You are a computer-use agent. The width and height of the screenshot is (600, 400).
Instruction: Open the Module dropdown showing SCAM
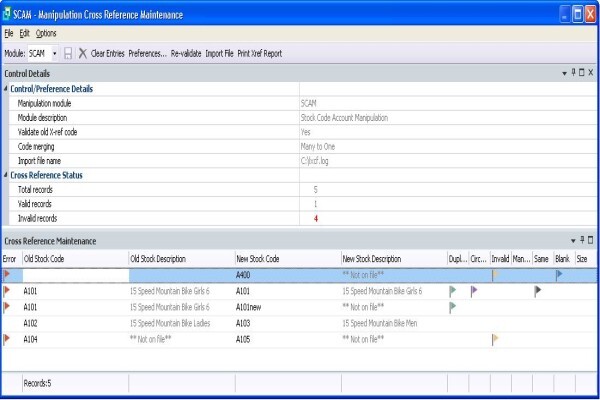click(55, 53)
